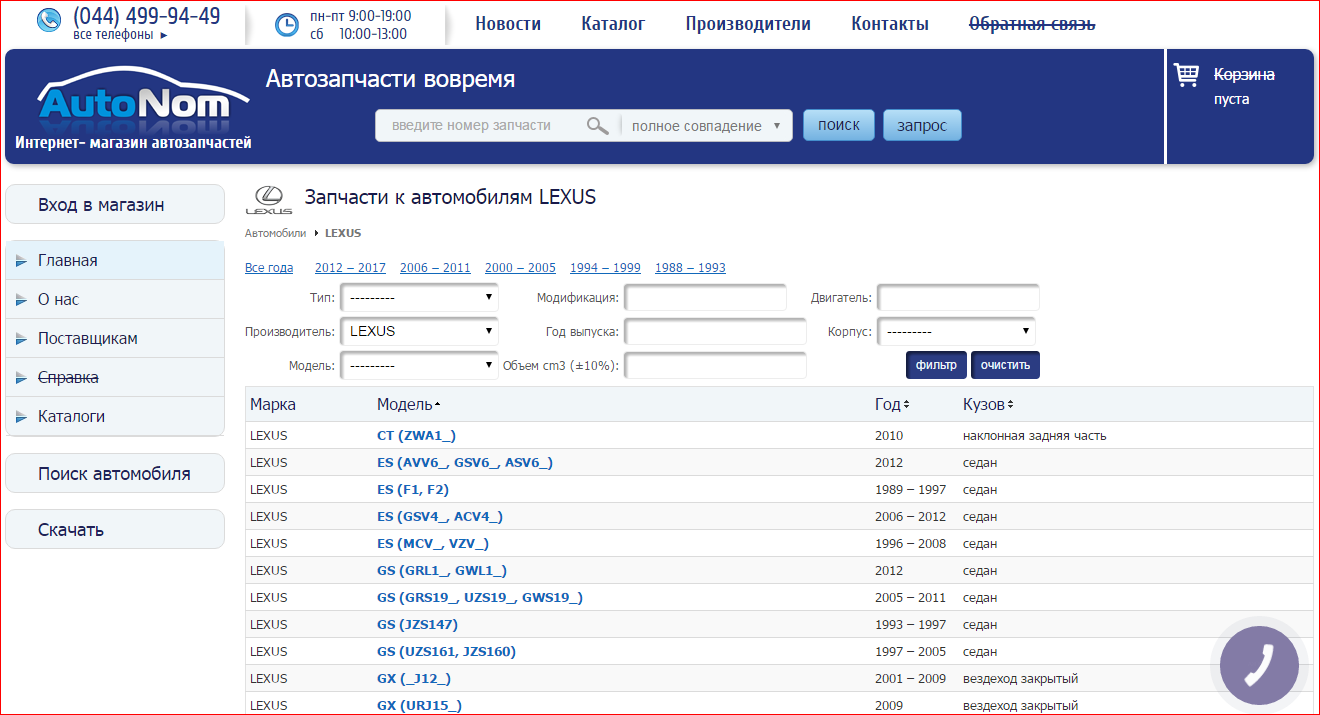Open Справка in the sidebar

coord(115,377)
